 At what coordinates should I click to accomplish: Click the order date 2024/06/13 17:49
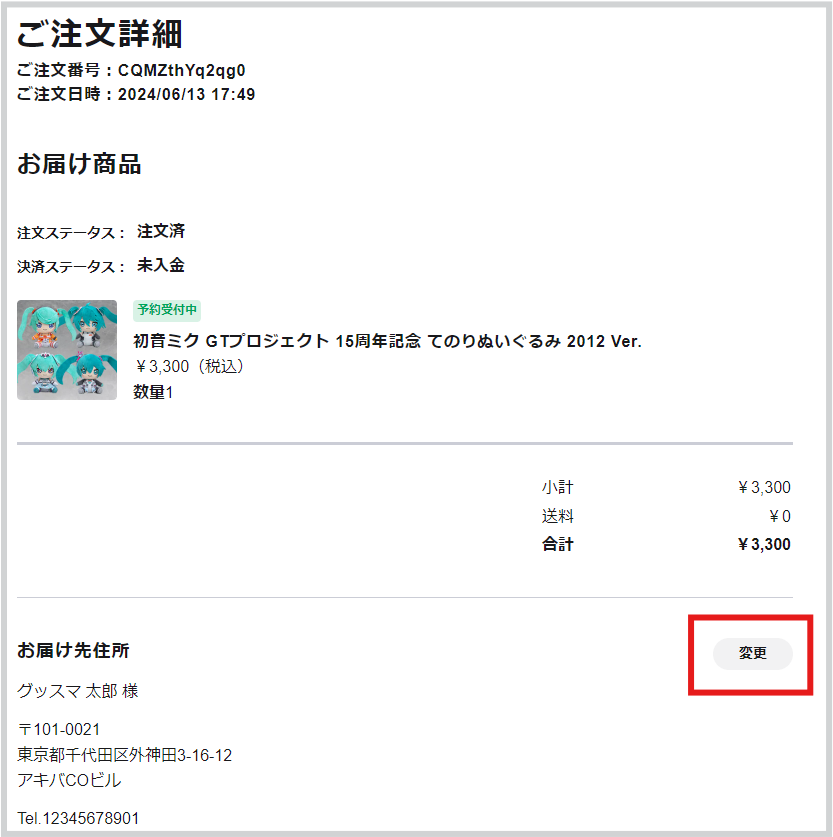point(186,95)
